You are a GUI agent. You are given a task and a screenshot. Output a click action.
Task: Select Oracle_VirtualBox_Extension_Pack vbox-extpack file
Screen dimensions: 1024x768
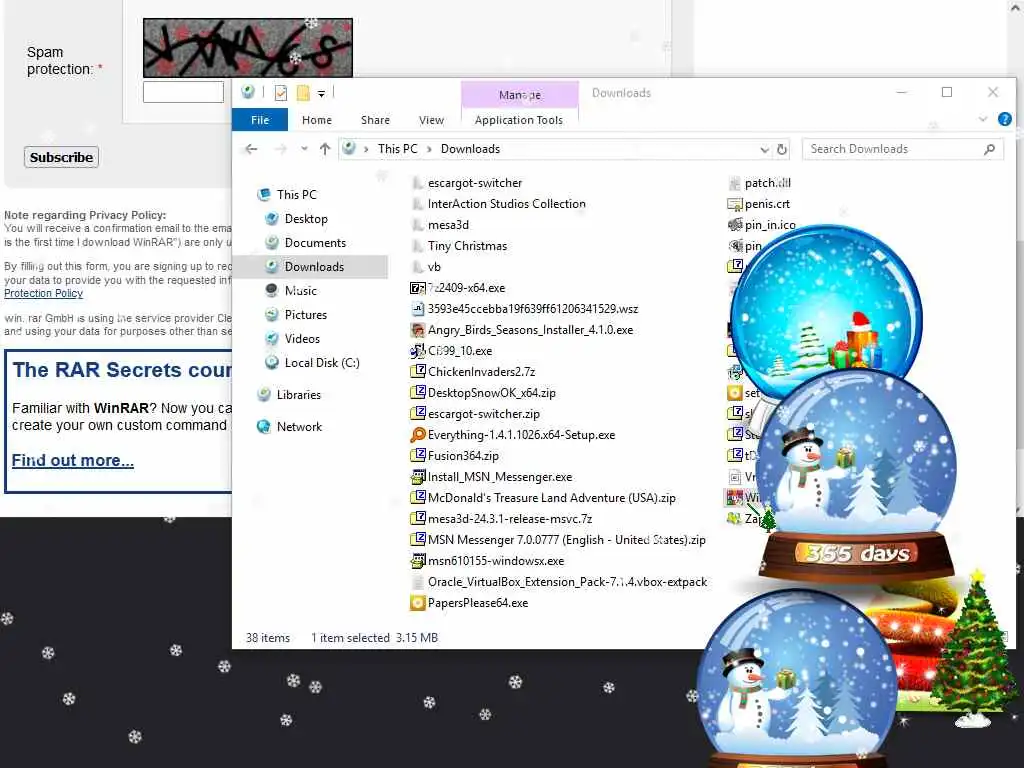(x=560, y=582)
